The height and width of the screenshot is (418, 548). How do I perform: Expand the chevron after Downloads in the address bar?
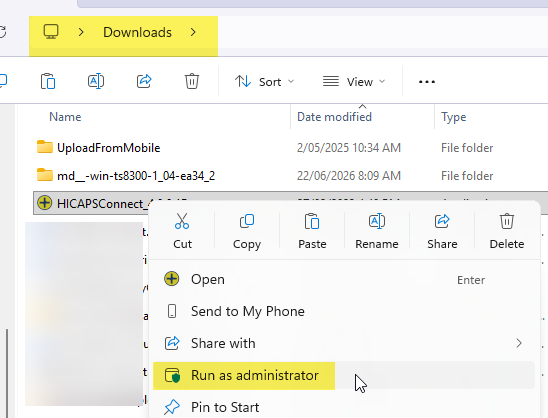point(193,32)
